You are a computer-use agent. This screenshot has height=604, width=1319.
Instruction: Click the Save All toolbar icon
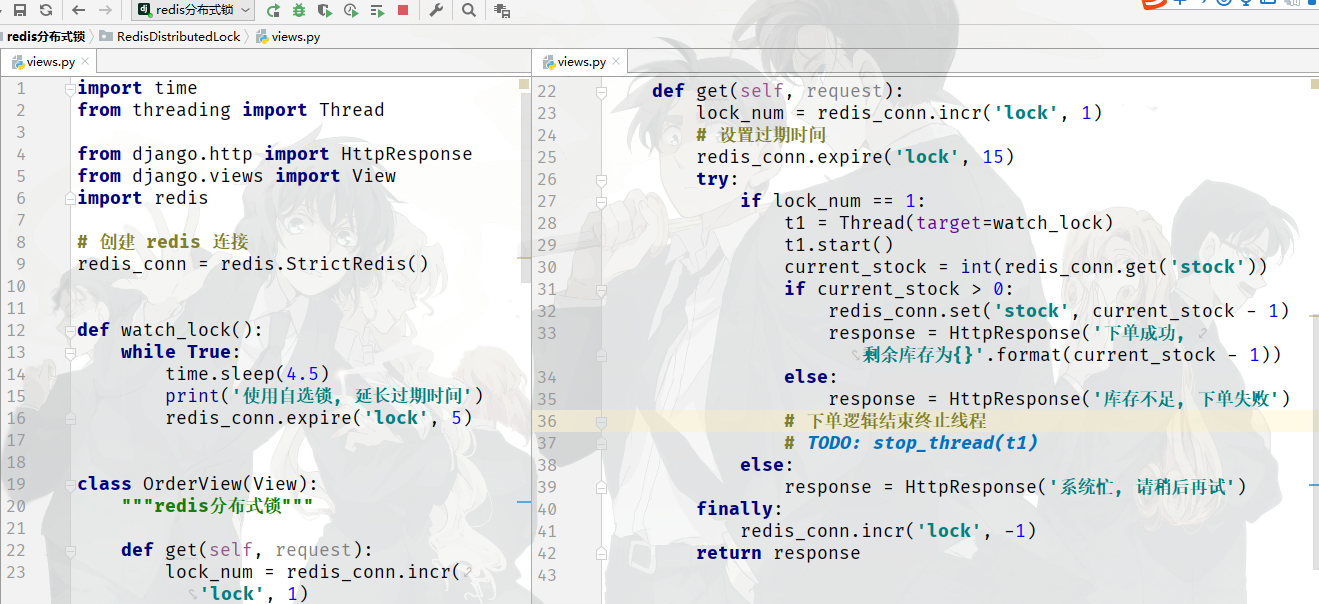20,10
